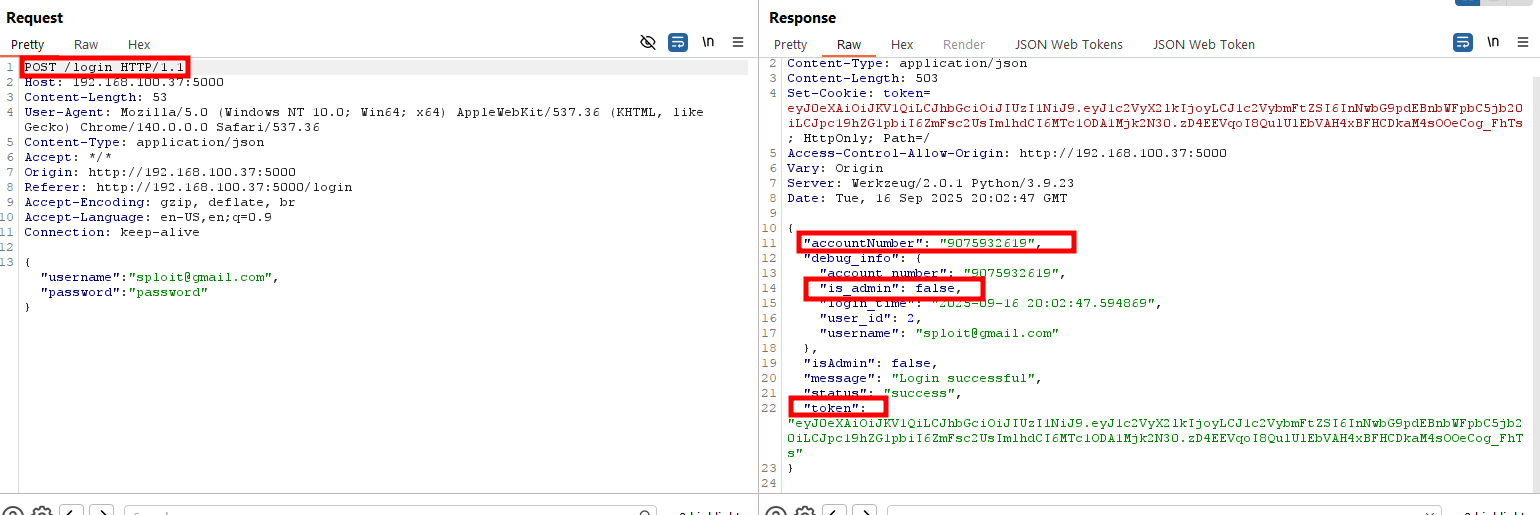
Task: Open search settings gear below Response panel
Action: pos(804,512)
